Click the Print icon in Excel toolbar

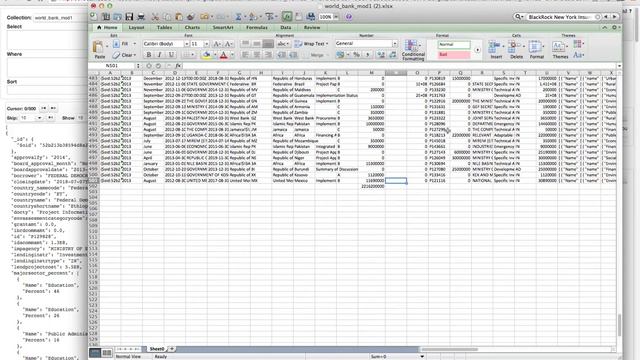click(141, 17)
